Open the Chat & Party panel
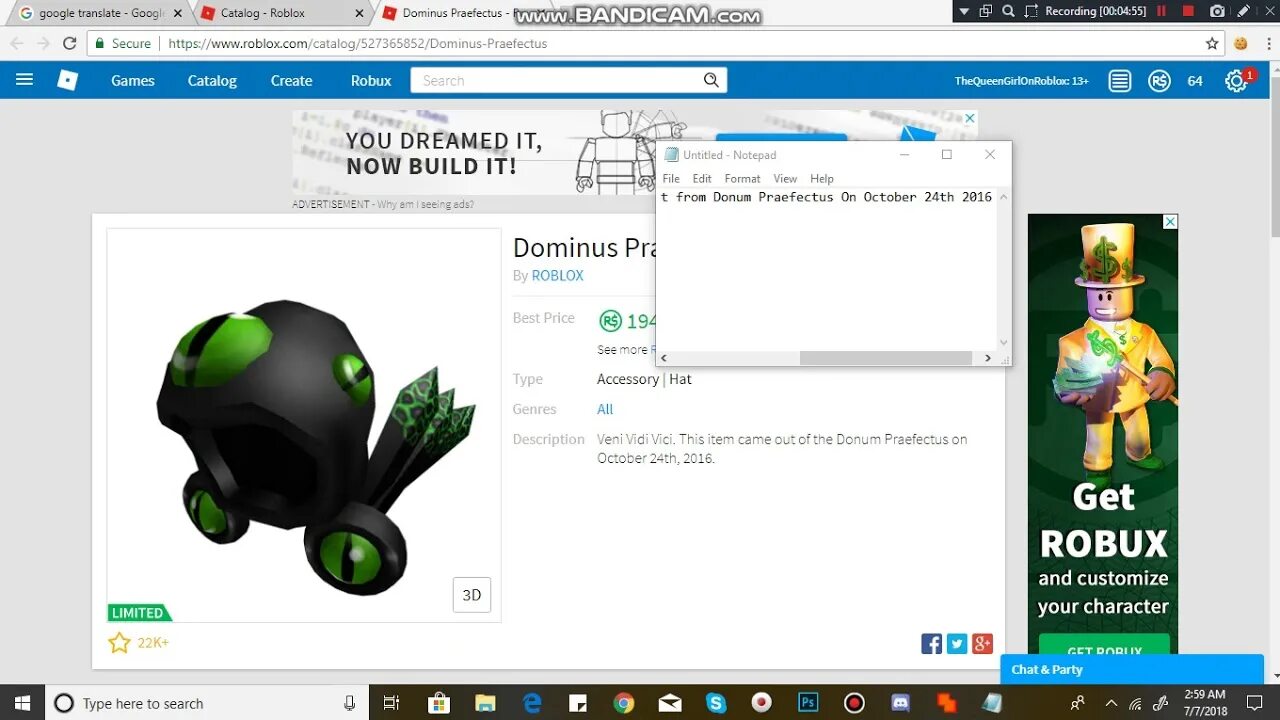The image size is (1280, 720). (x=1132, y=670)
